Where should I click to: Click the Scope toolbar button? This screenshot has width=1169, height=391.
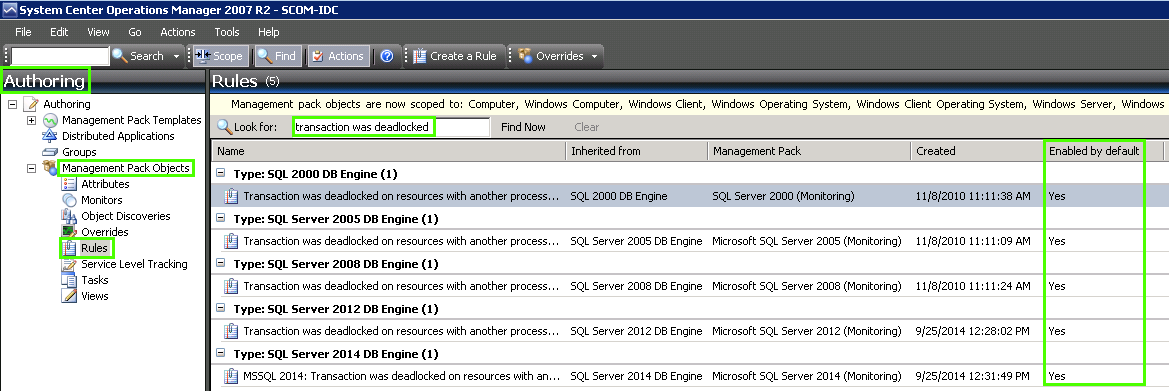point(218,56)
